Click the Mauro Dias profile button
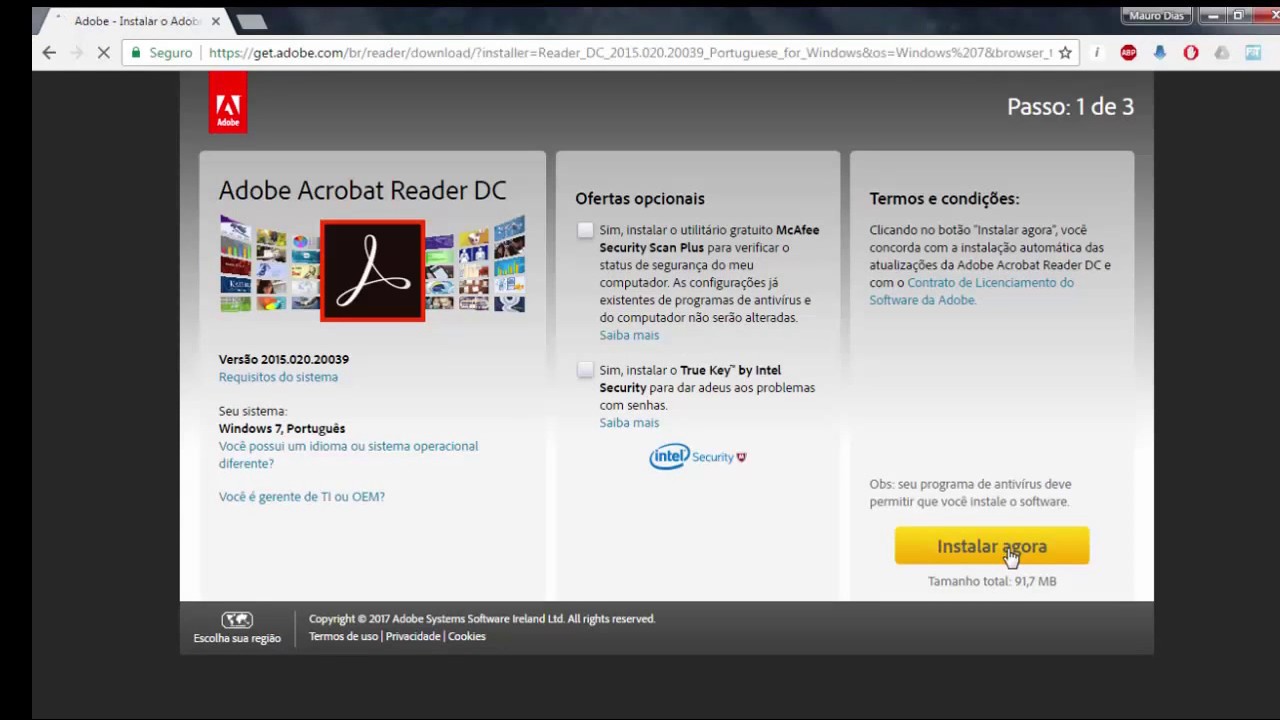The image size is (1280, 720). 1156,16
